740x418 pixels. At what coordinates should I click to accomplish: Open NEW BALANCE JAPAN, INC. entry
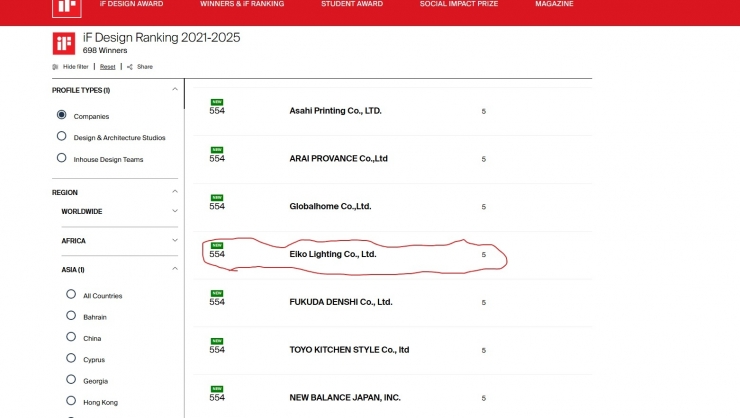(x=345, y=398)
